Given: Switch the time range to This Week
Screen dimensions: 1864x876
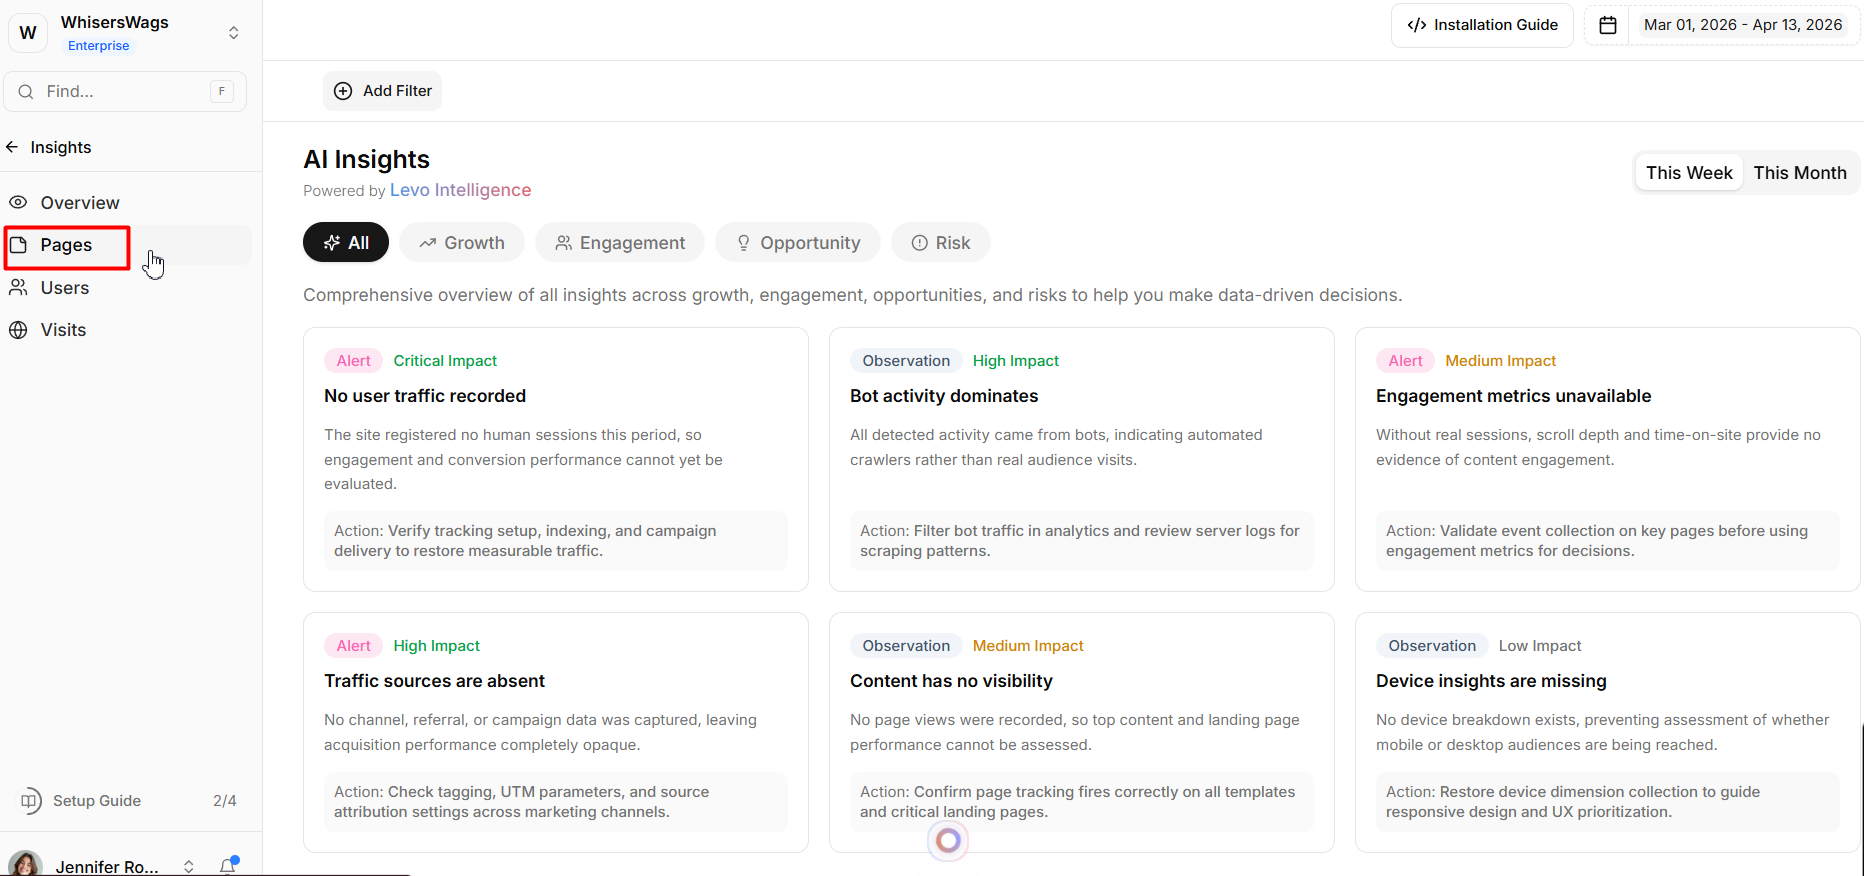Looking at the screenshot, I should pyautogui.click(x=1689, y=173).
